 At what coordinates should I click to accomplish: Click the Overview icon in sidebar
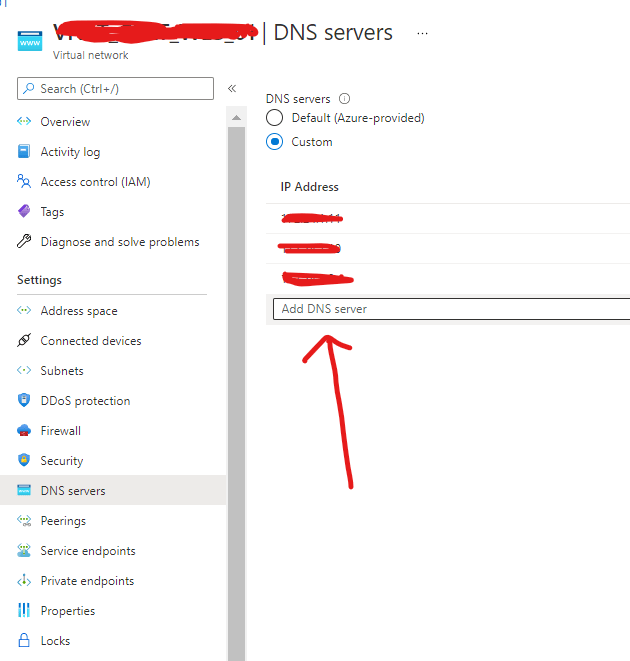[24, 122]
